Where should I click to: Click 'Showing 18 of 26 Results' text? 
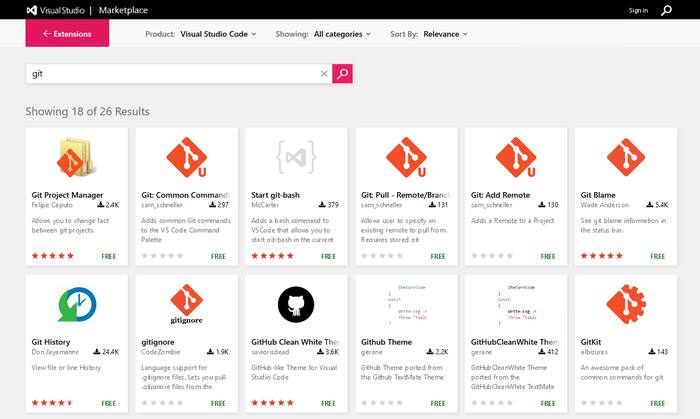[x=88, y=111]
